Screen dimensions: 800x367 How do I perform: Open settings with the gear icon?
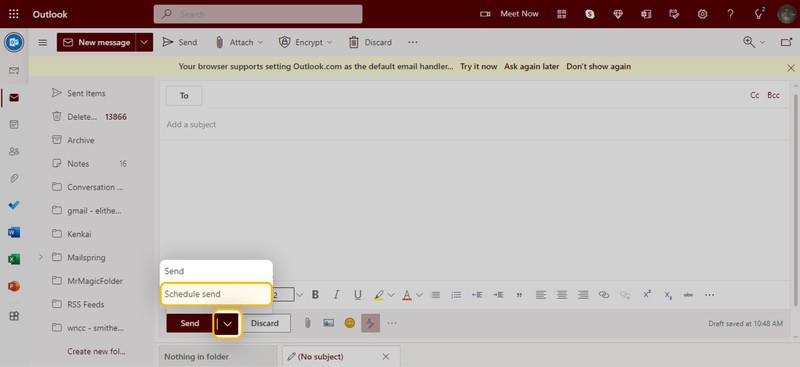point(703,14)
